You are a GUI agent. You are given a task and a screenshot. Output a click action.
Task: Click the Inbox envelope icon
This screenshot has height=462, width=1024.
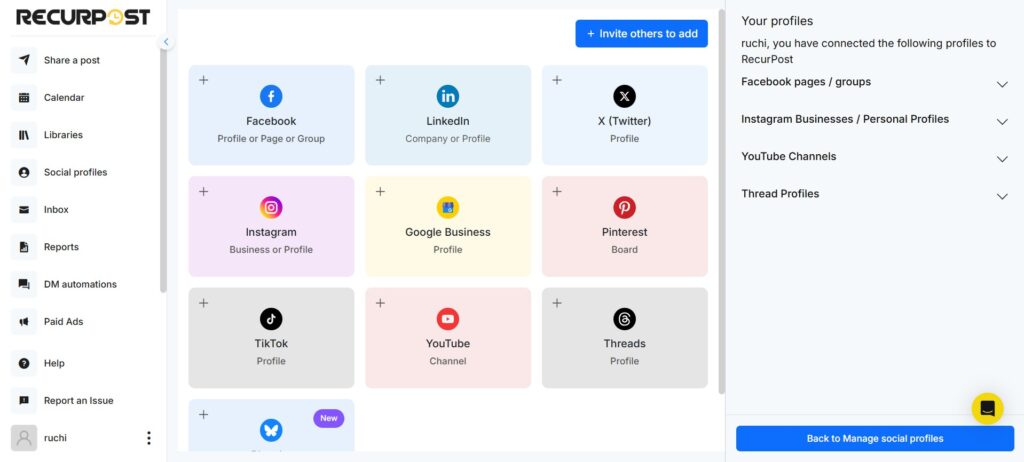click(x=24, y=210)
